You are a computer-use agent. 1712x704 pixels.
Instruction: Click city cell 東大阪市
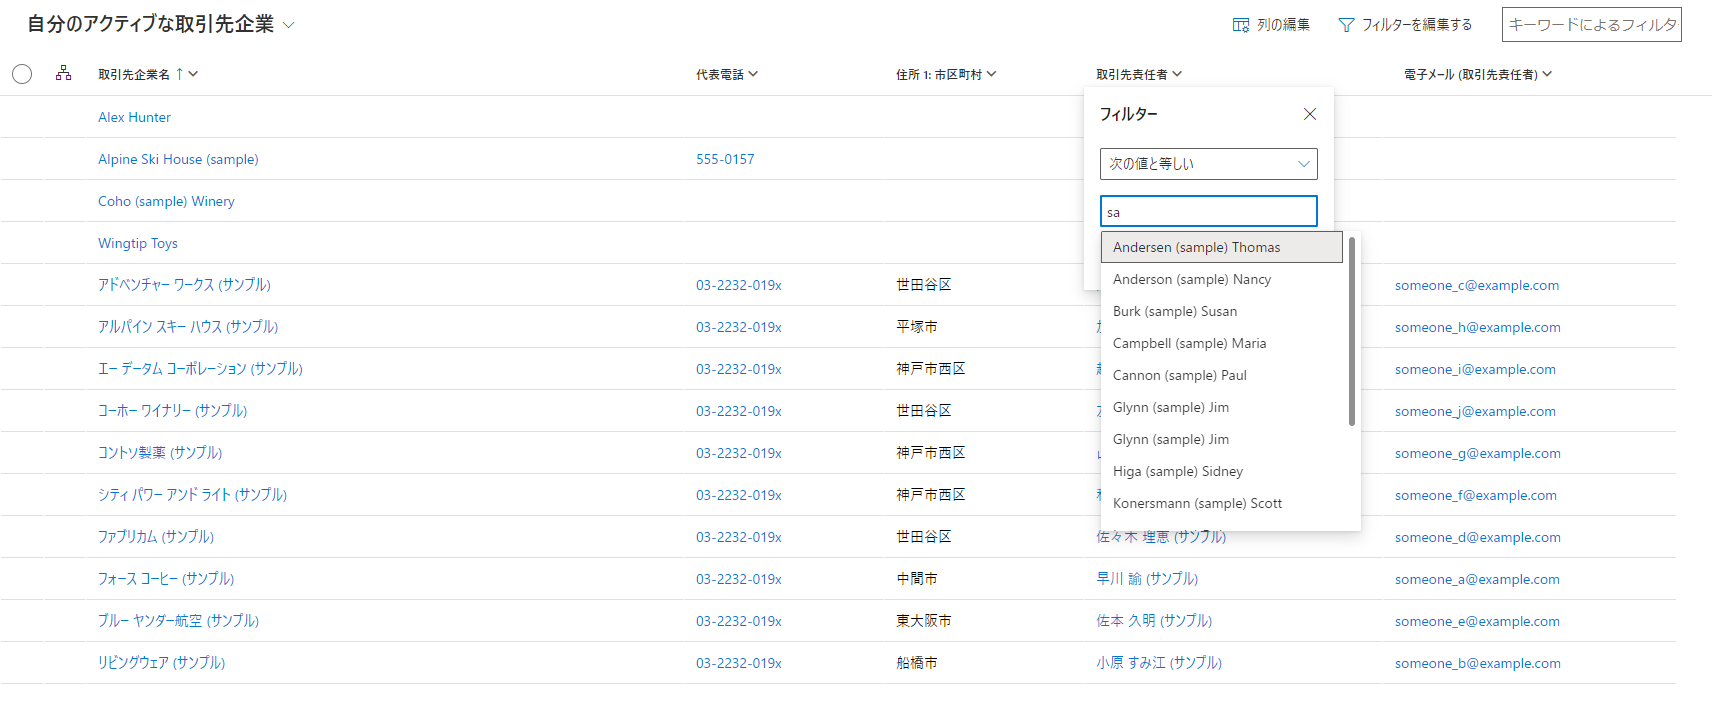pos(923,621)
